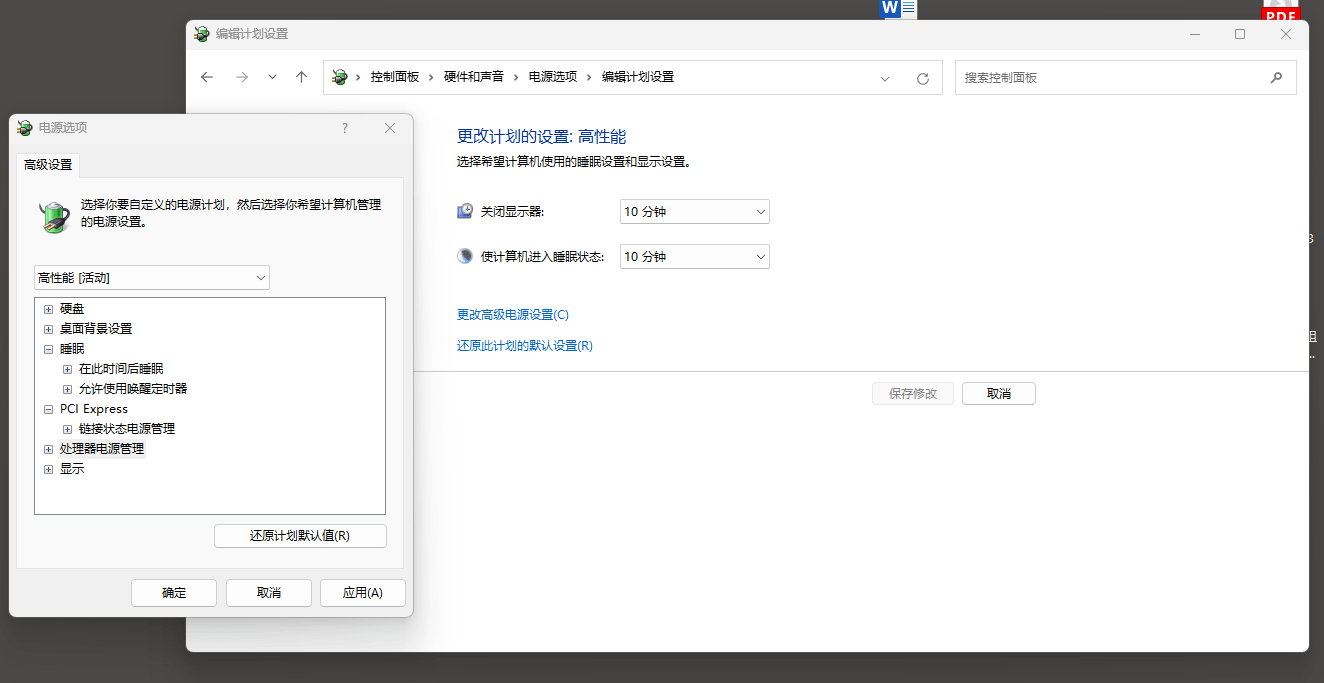Screen dimensions: 1324x683
Task: Open chevron after 控制面板 breadcrumb
Action: tap(432, 77)
